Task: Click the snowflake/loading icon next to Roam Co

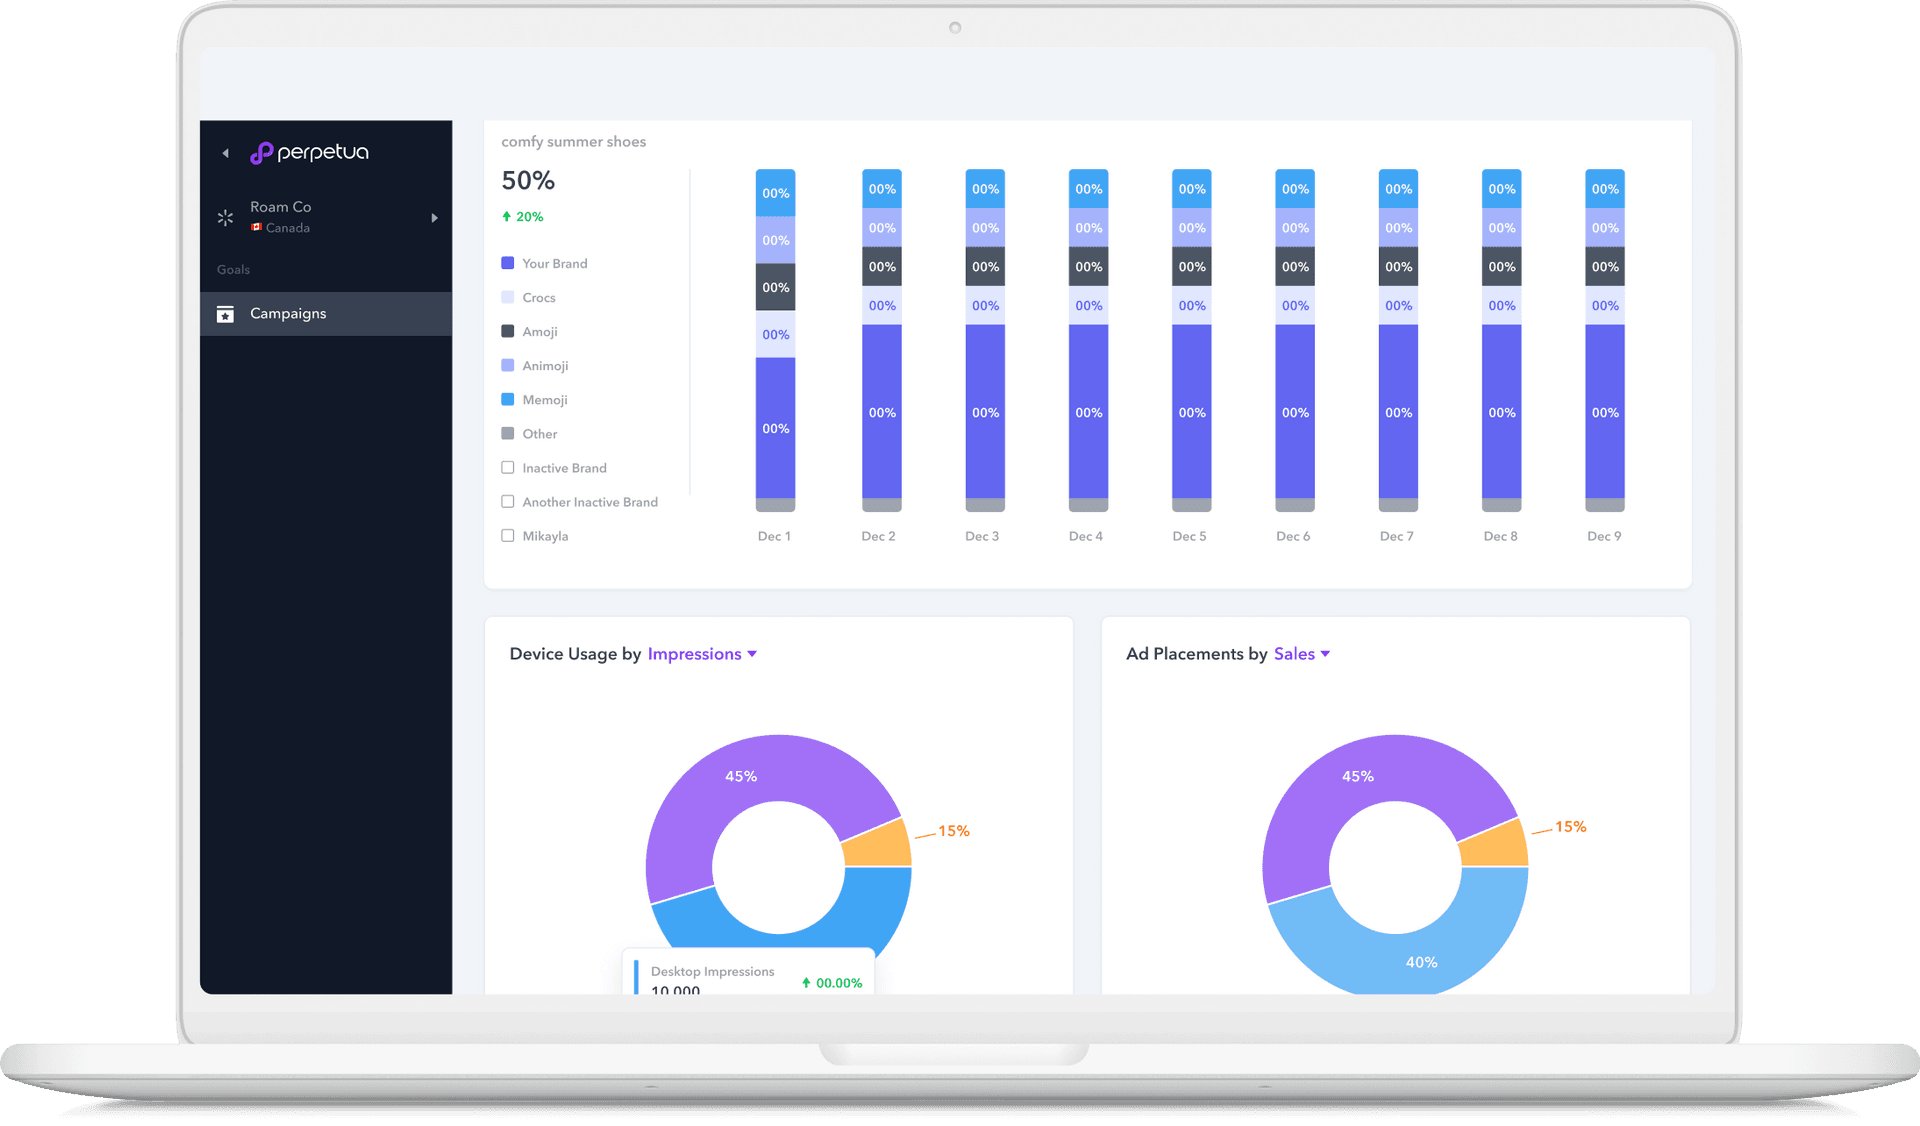Action: point(225,218)
